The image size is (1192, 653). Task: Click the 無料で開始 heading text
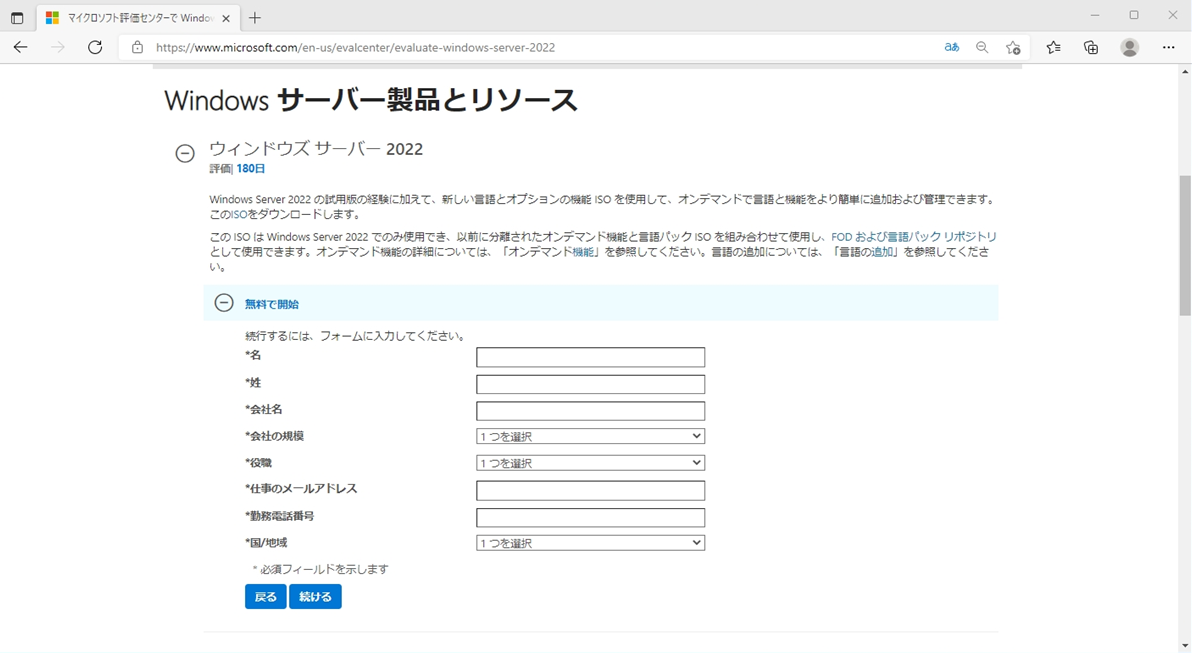[271, 304]
